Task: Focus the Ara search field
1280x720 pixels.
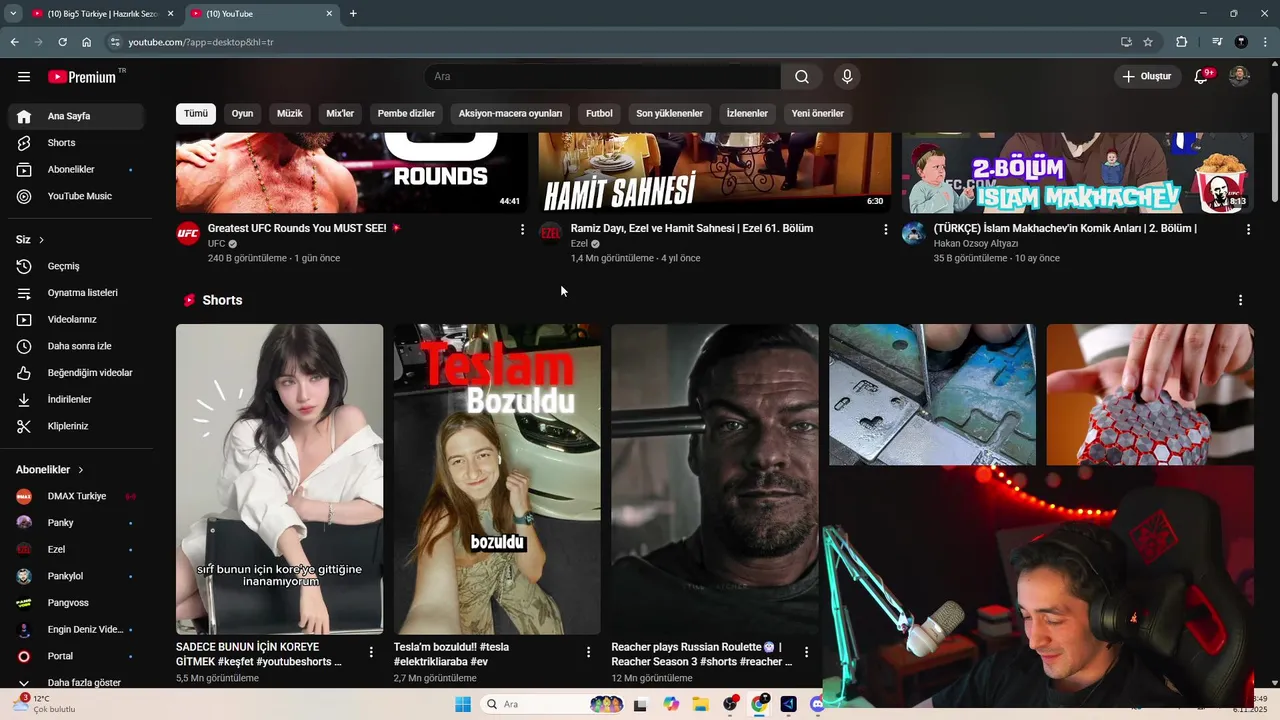Action: pyautogui.click(x=603, y=77)
